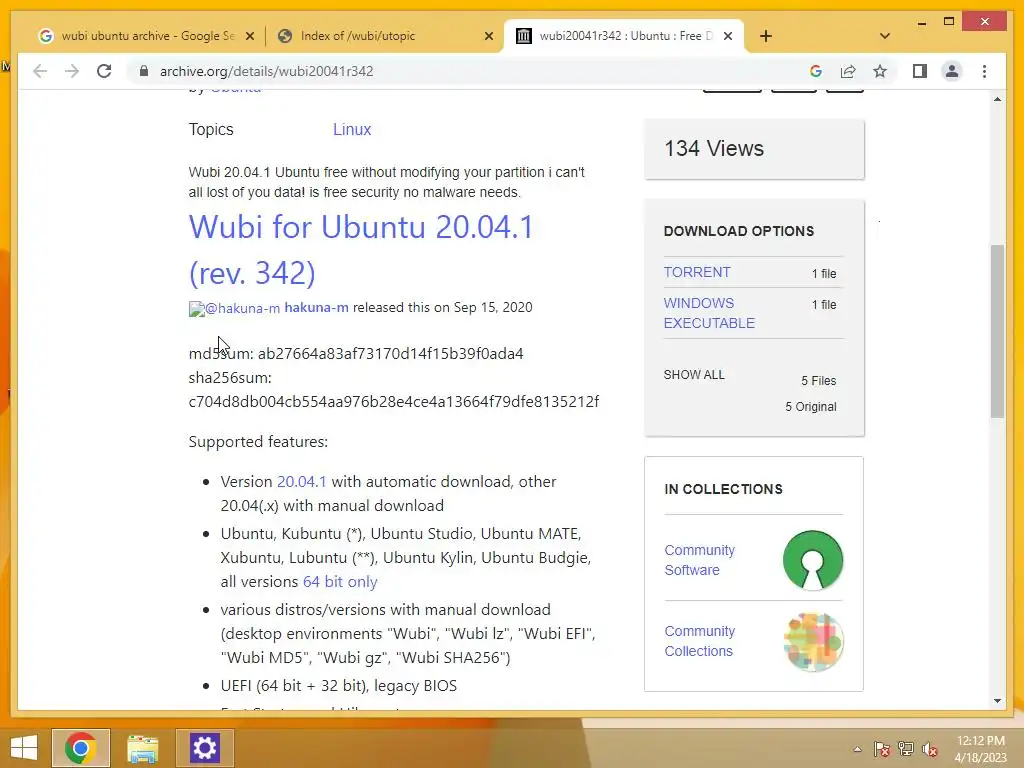The image size is (1024, 768).
Task: Expand the tab search chevron
Action: (885, 36)
